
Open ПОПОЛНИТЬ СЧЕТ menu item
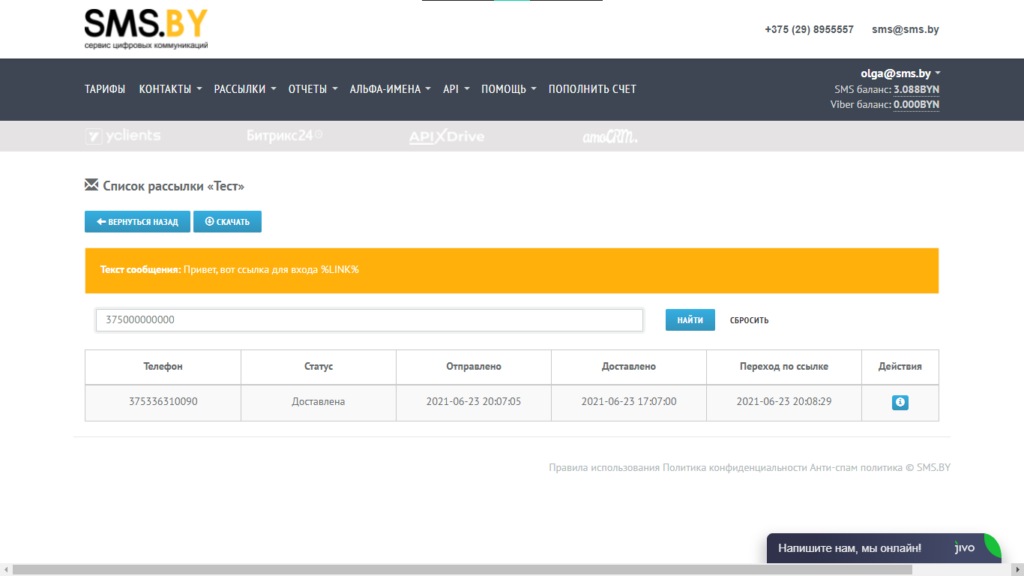pos(592,89)
